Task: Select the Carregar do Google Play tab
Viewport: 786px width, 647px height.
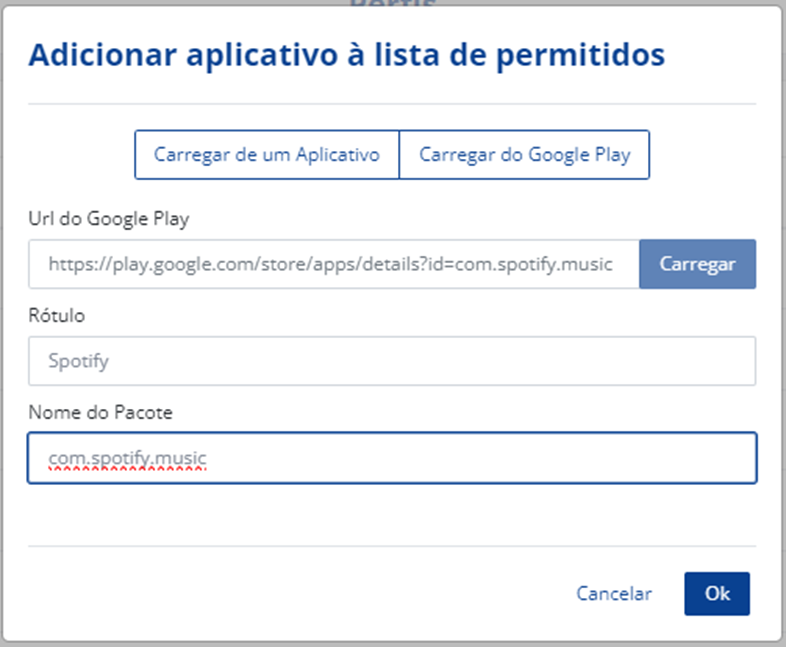Action: pyautogui.click(x=524, y=155)
